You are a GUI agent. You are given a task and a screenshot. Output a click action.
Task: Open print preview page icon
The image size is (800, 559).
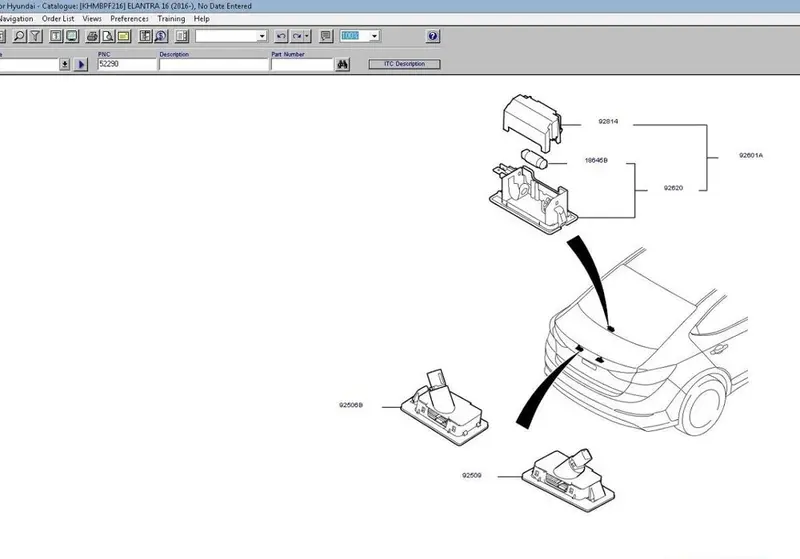(108, 36)
